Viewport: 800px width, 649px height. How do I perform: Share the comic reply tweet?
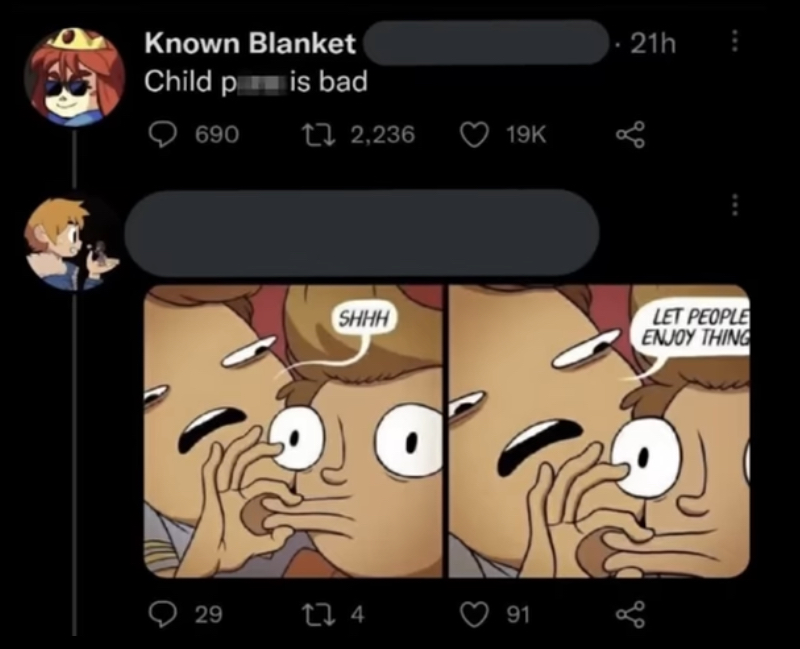631,614
